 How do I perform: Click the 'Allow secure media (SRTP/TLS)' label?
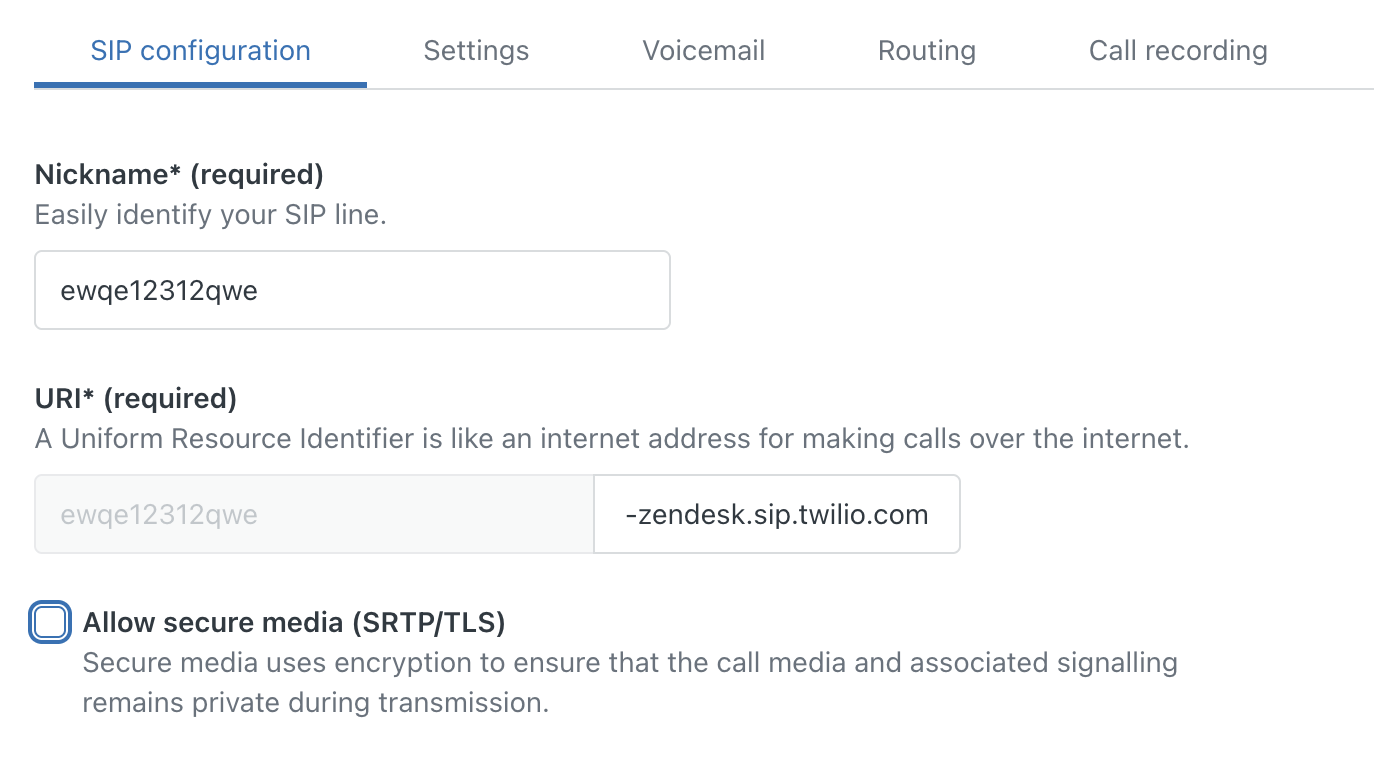coord(294,623)
